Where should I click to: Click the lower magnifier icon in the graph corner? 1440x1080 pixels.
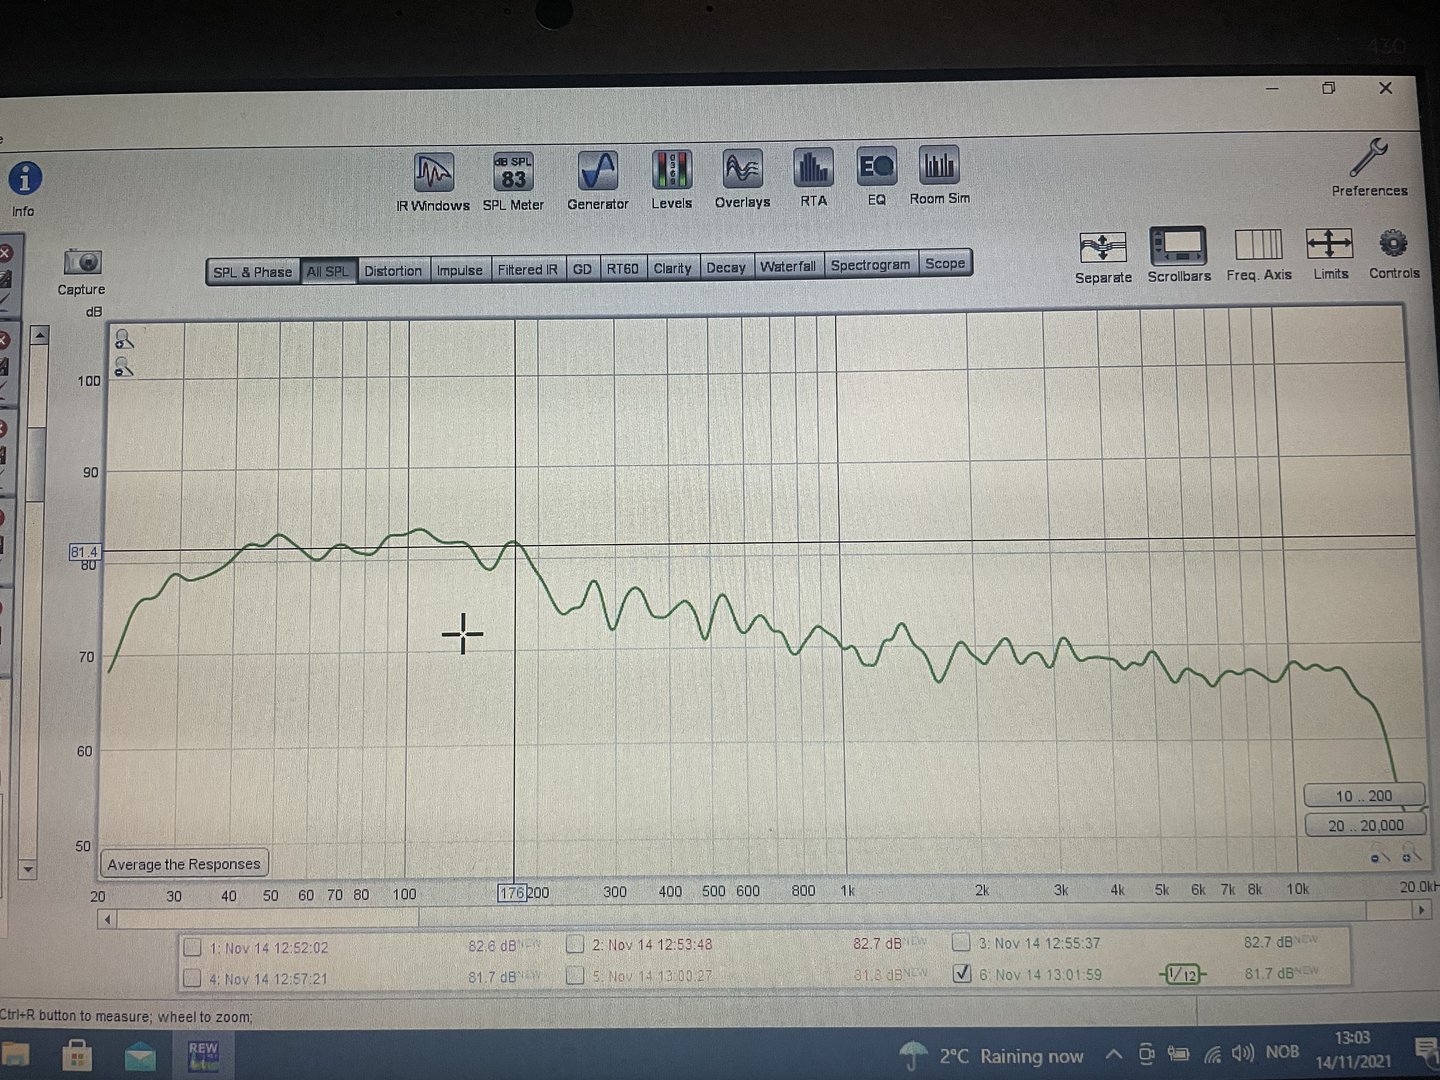tap(124, 367)
